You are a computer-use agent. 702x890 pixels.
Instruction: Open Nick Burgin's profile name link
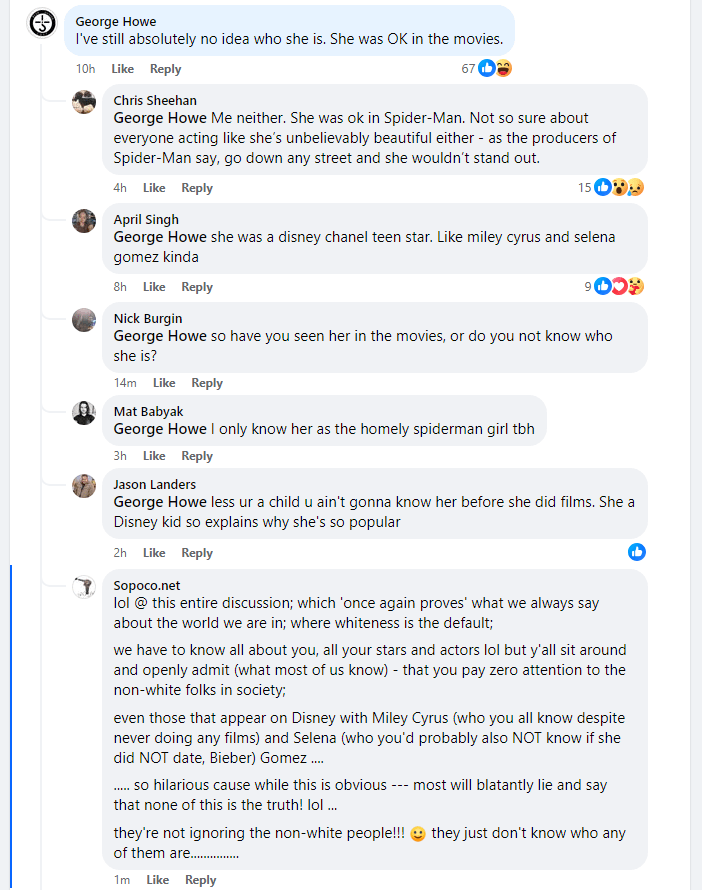coord(148,319)
